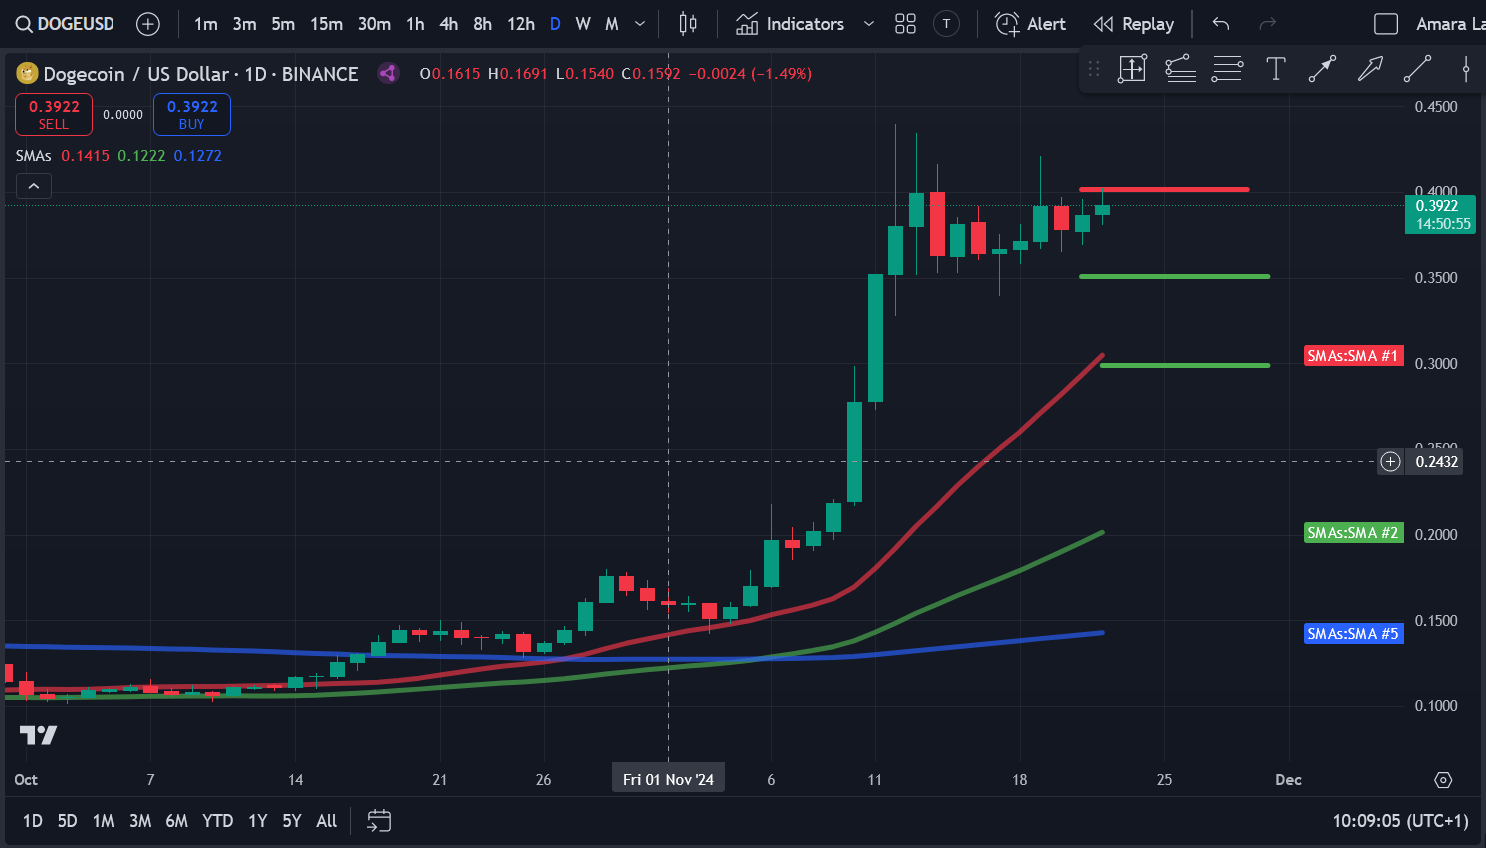Set date range to 3M
This screenshot has width=1486, height=848.
pyautogui.click(x=140, y=821)
